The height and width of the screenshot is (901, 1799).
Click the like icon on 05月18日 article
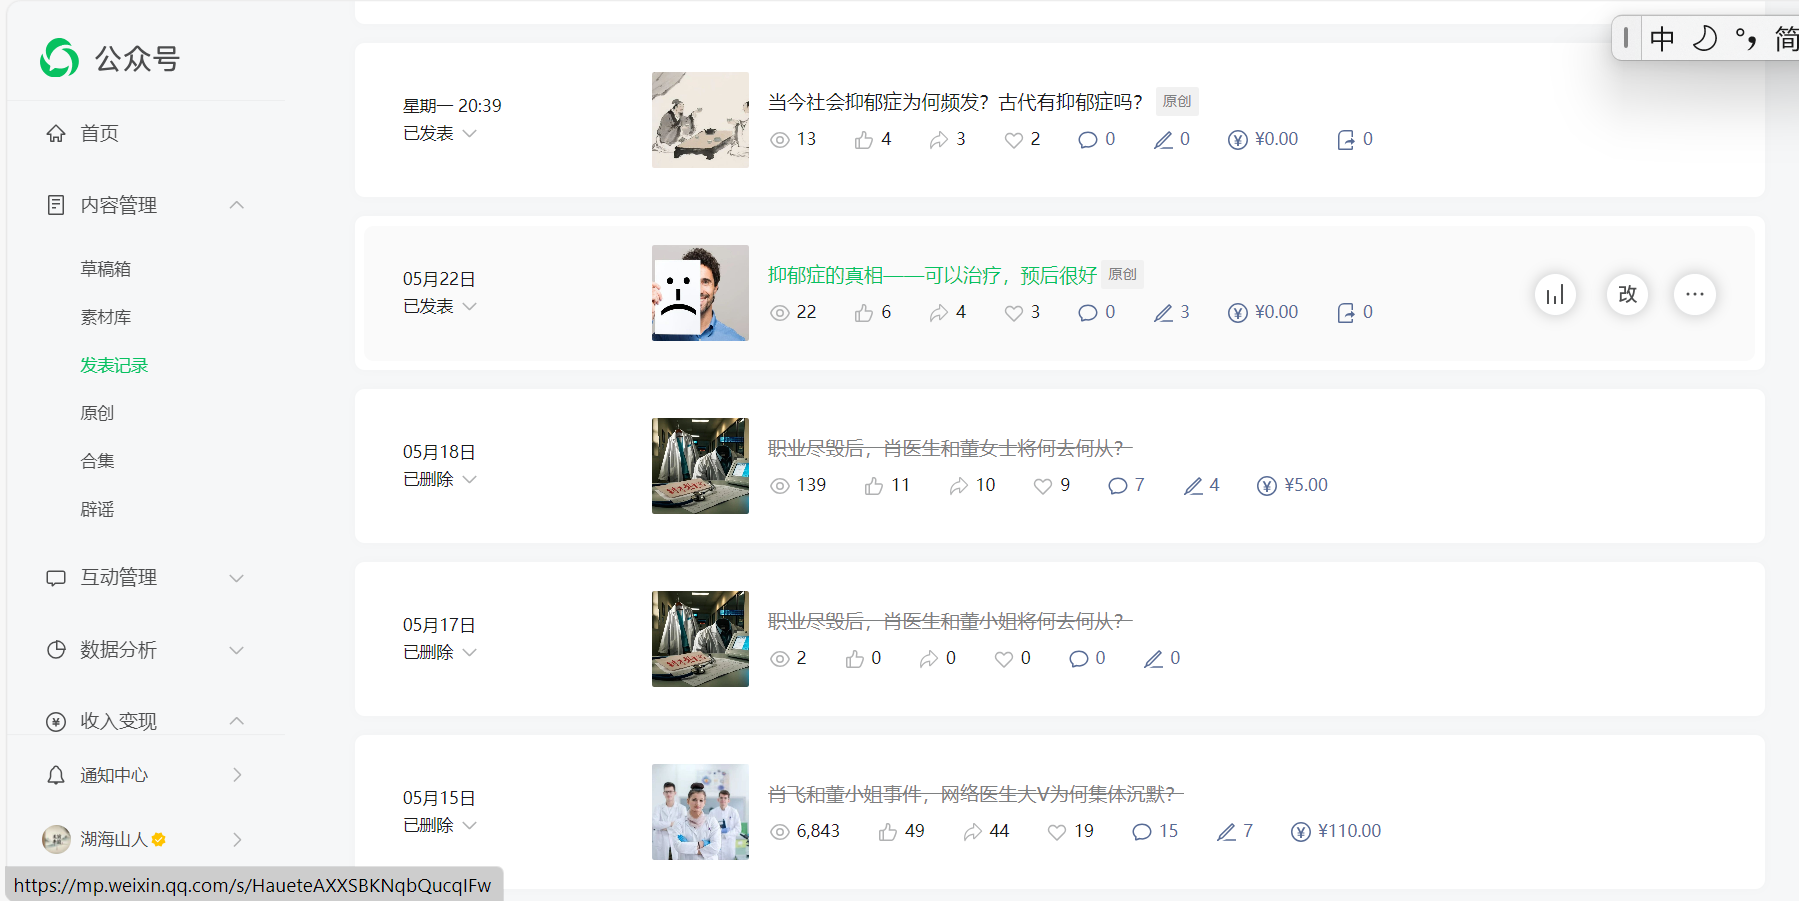coord(874,486)
